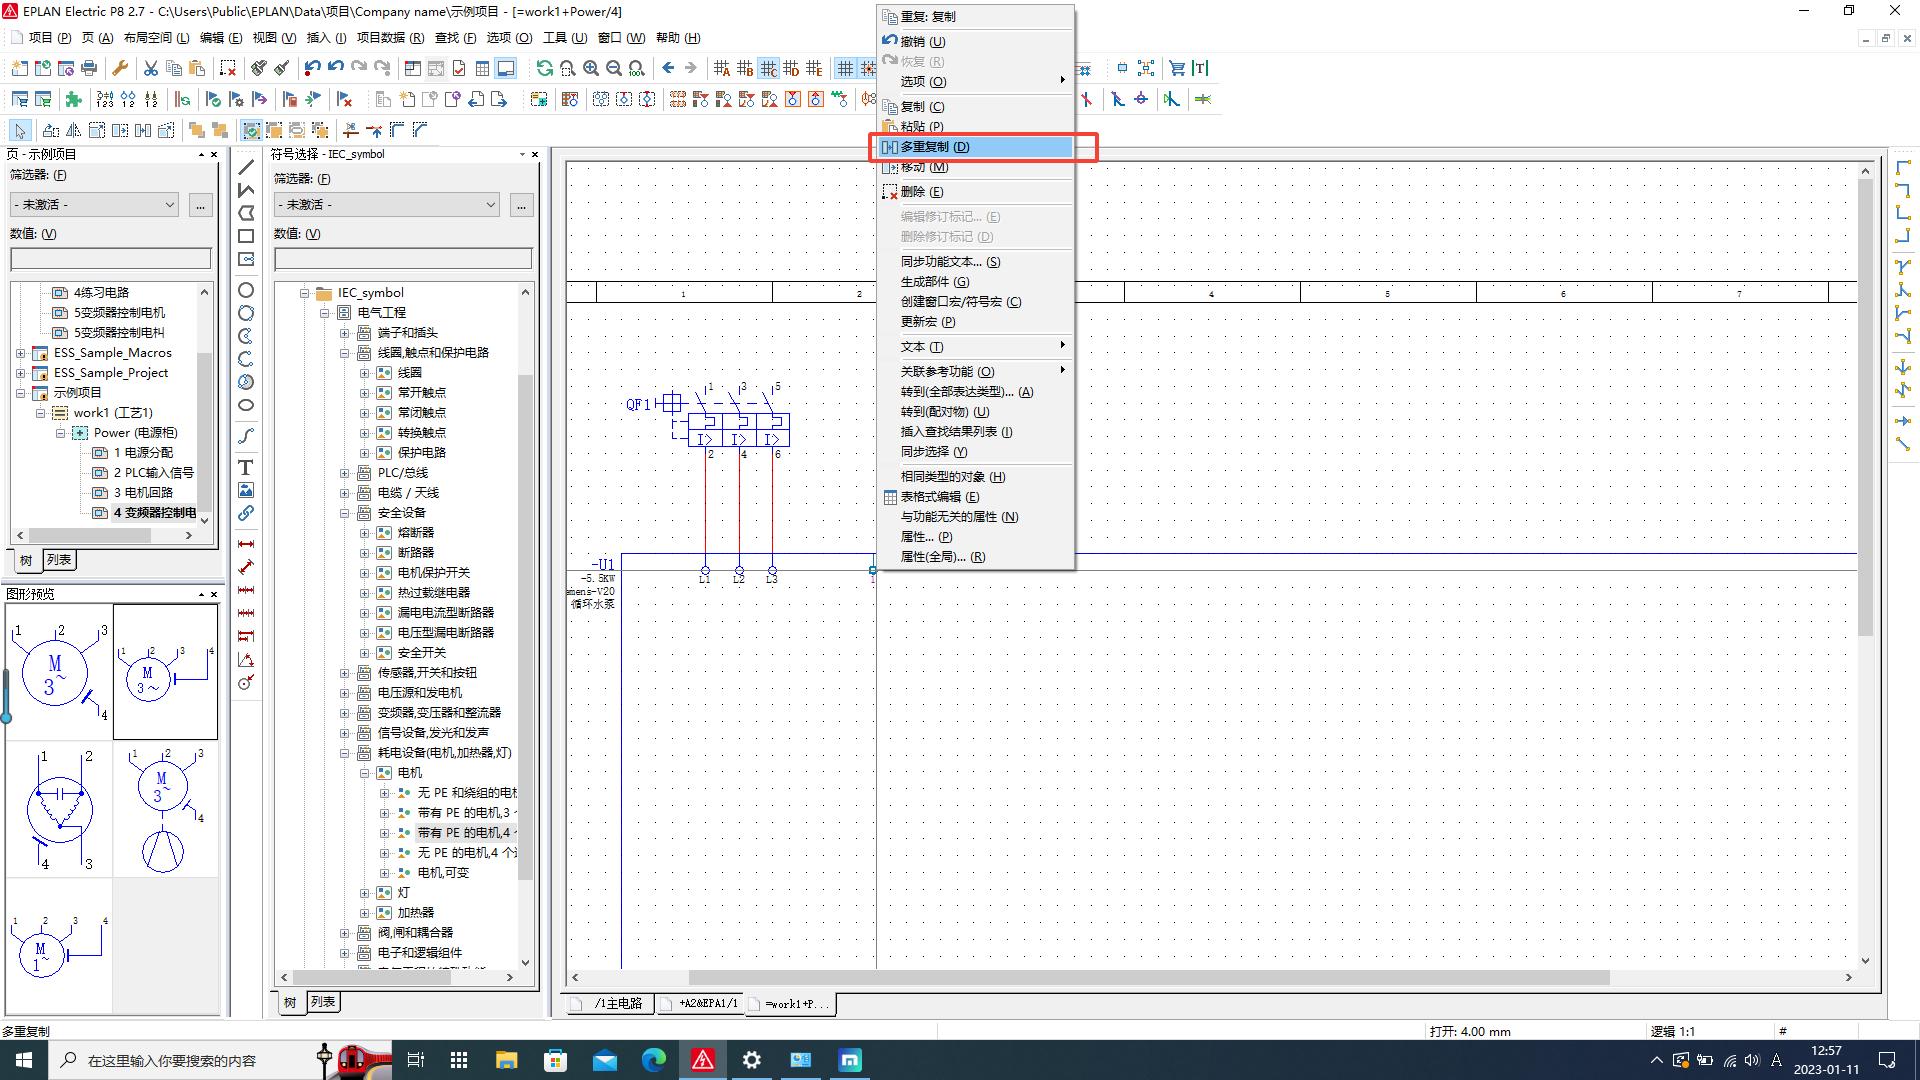Viewport: 1920px width, 1080px height.
Task: Click the Go back blue arrow icon
Action: [x=668, y=68]
